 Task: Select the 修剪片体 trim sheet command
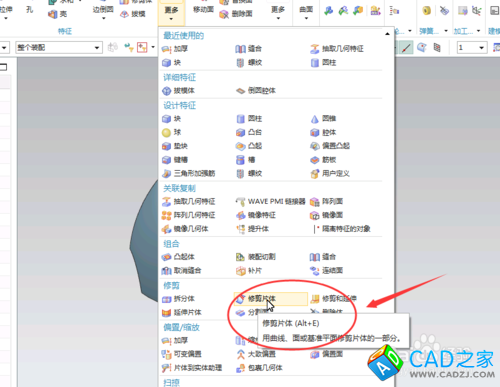coord(270,299)
